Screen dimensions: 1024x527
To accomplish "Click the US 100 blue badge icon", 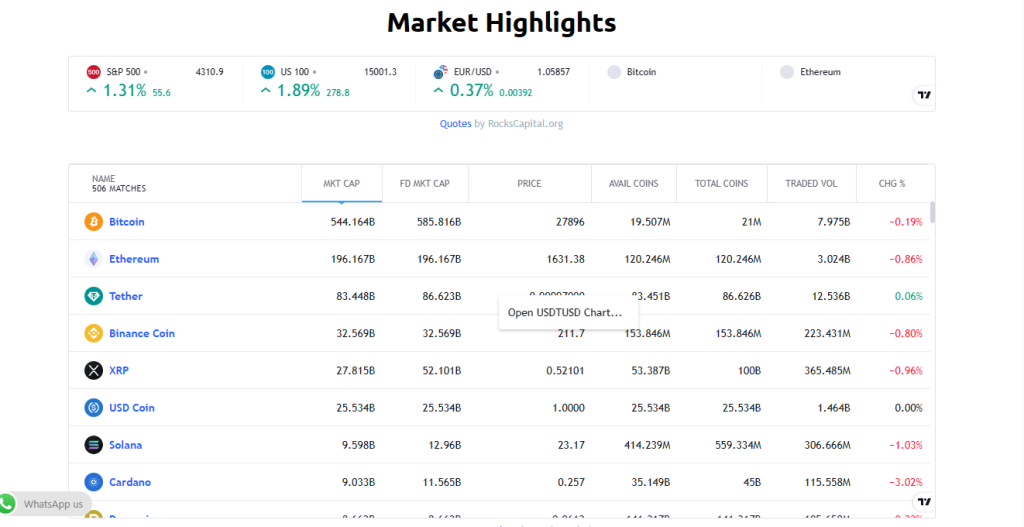I will (268, 72).
